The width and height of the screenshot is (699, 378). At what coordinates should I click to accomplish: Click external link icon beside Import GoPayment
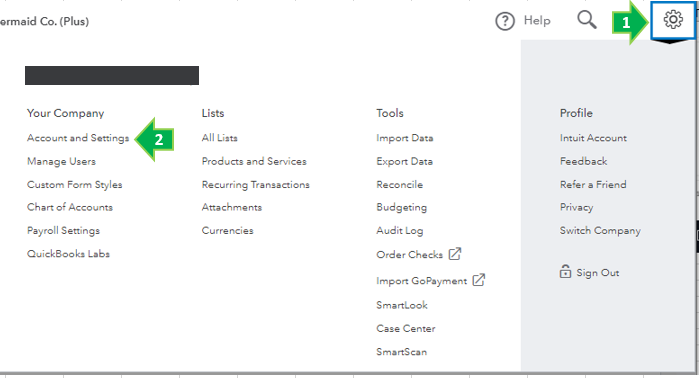[478, 279]
